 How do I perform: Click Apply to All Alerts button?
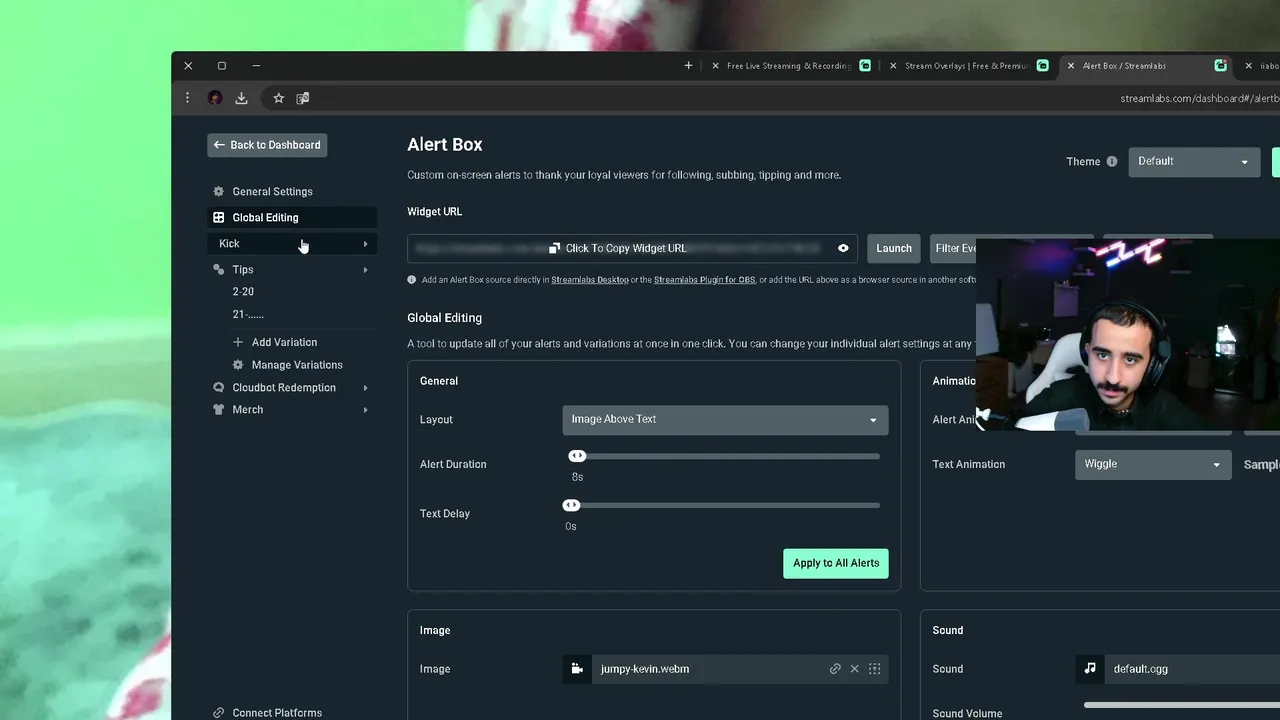[836, 563]
